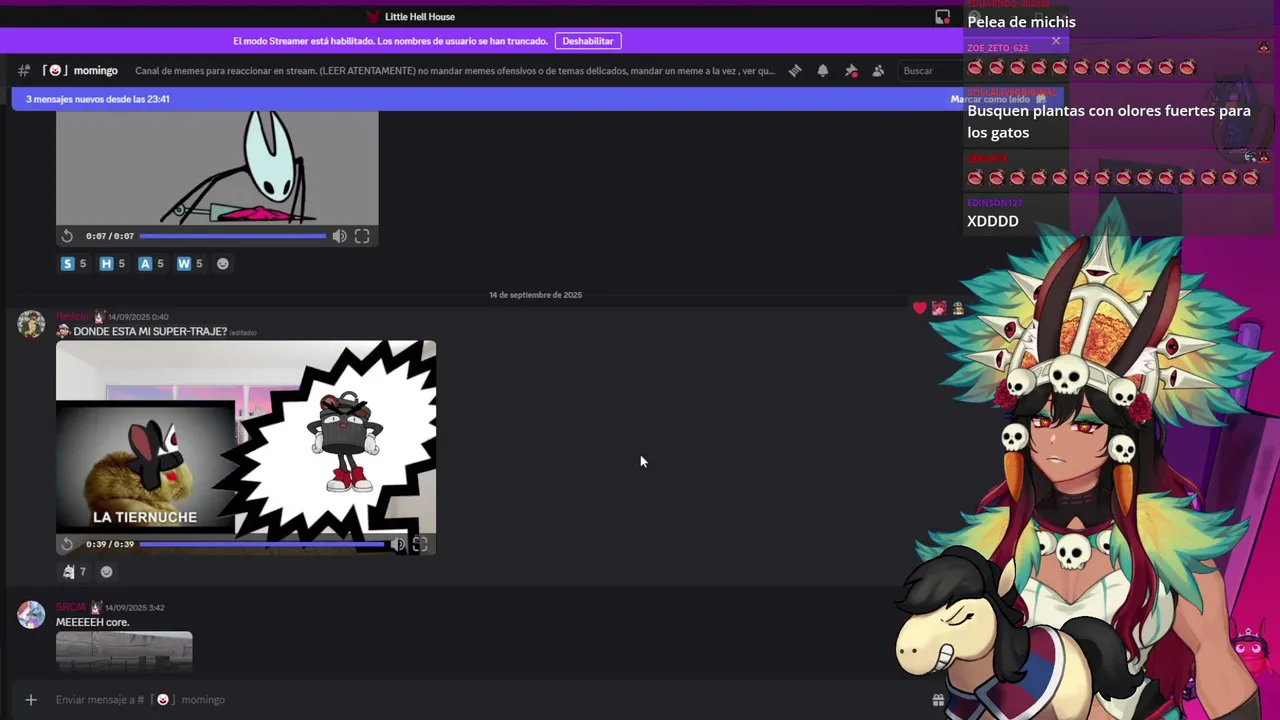
Task: Add reaction smiley under La Tiernuche video
Action: pos(107,572)
